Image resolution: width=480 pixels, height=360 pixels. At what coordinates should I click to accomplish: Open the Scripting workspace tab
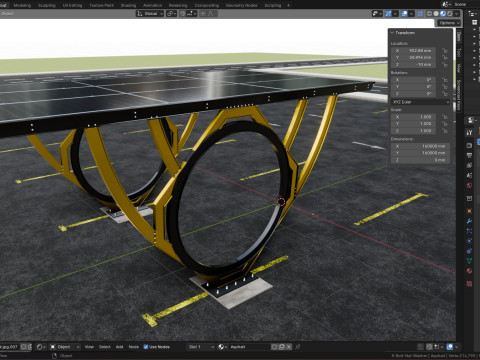(272, 5)
